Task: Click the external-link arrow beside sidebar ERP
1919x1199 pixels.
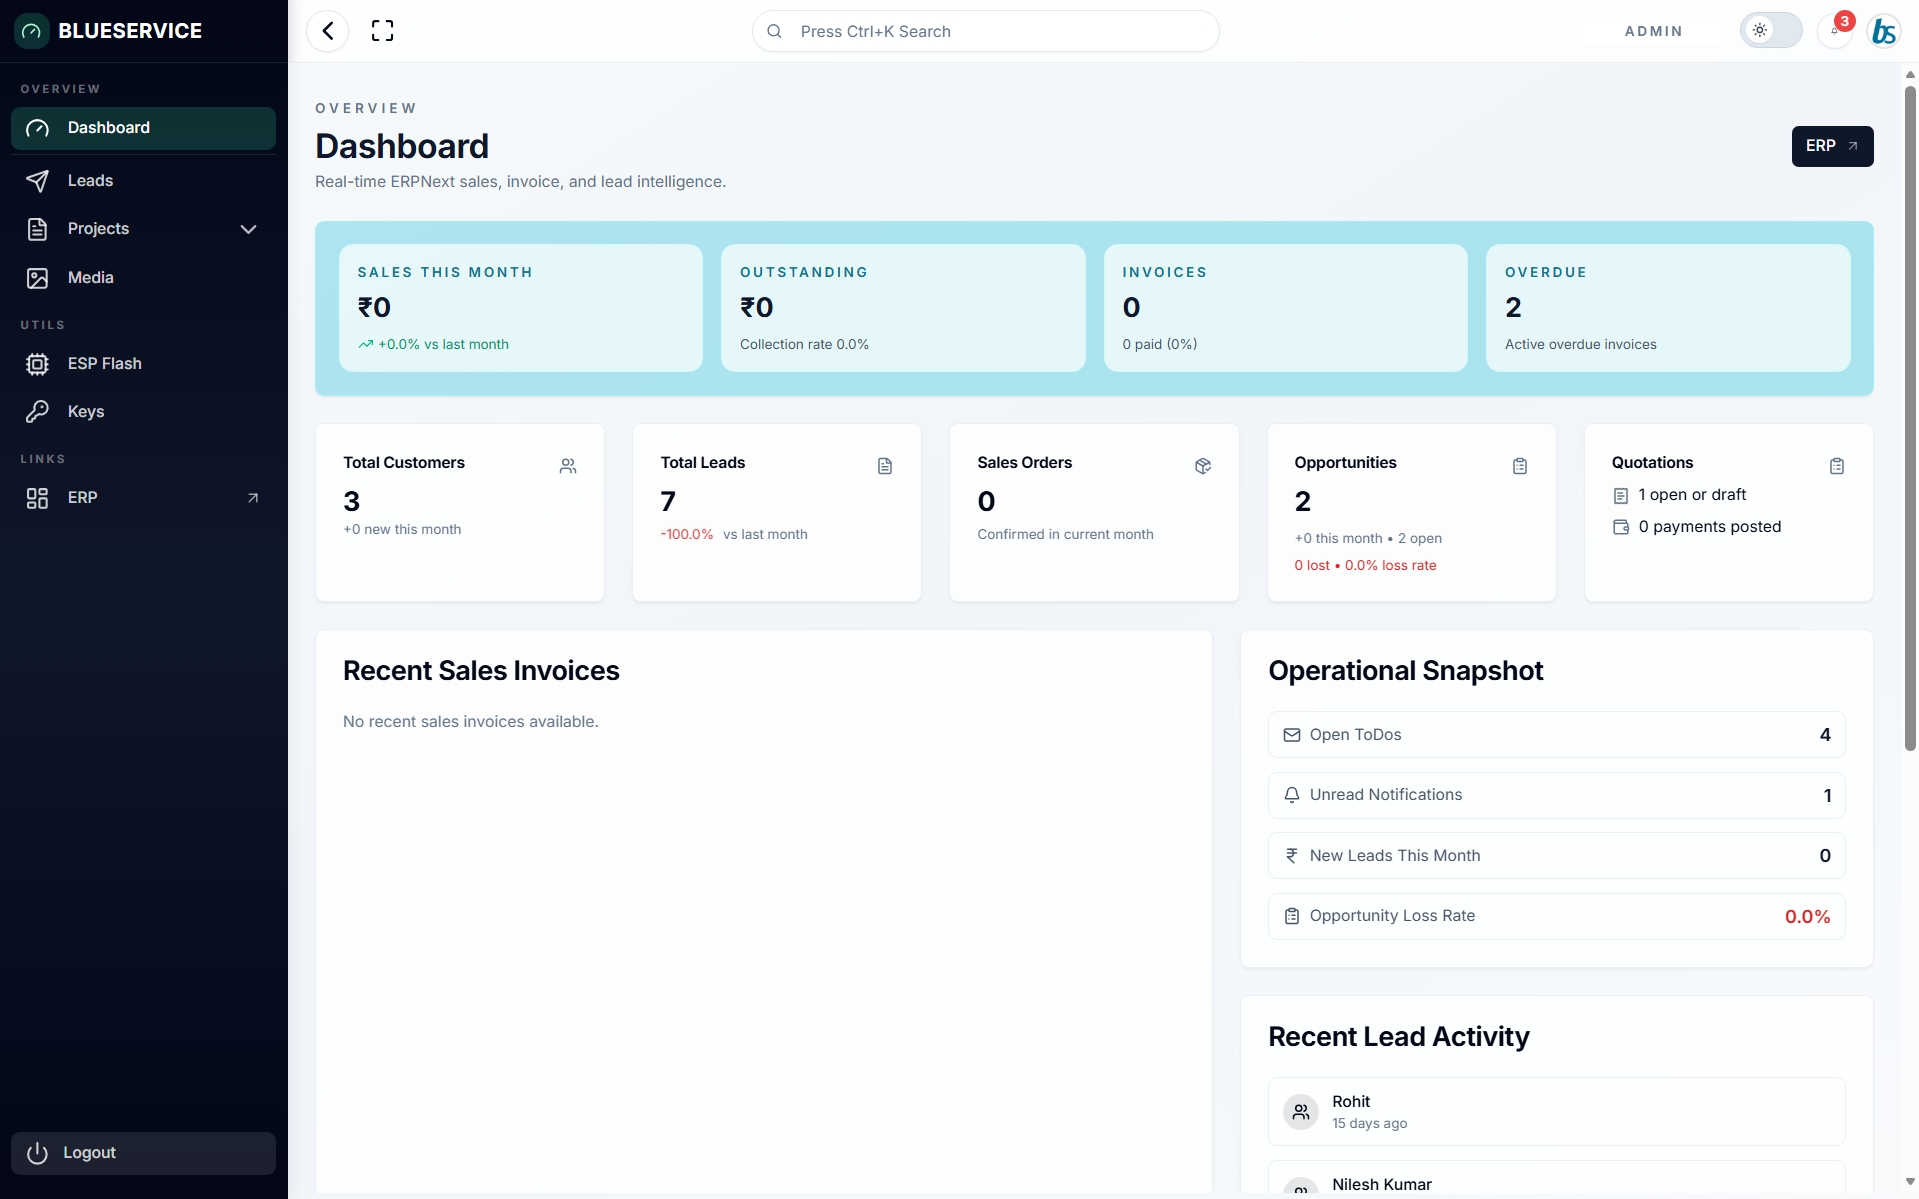Action: tap(253, 498)
